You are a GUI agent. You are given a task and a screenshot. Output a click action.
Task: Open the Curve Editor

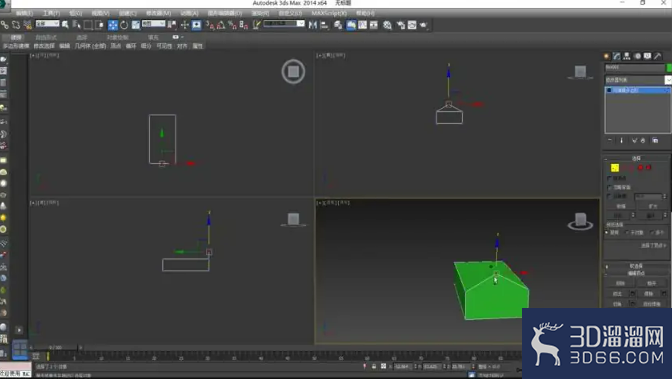(363, 25)
